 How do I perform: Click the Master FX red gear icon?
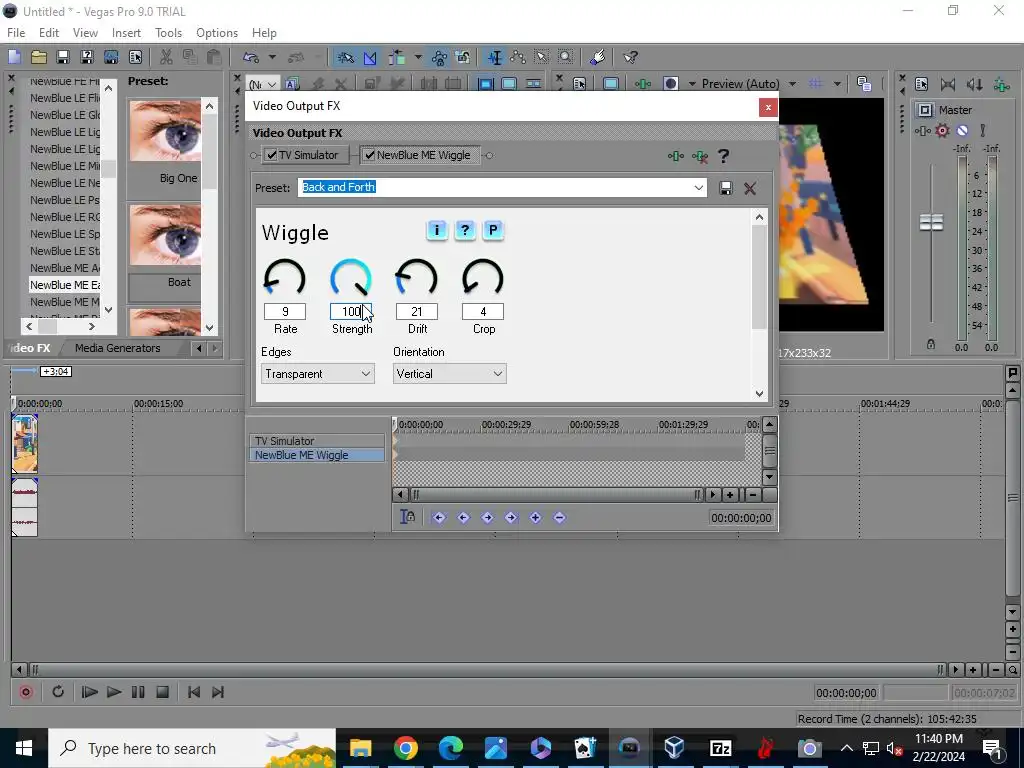coord(942,131)
